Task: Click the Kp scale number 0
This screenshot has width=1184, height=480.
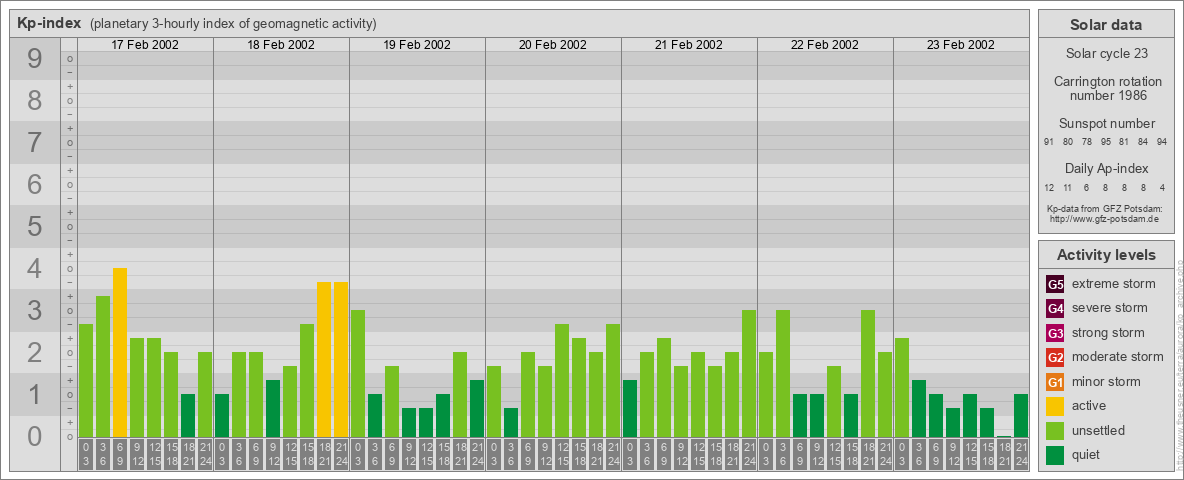Action: pyautogui.click(x=34, y=436)
